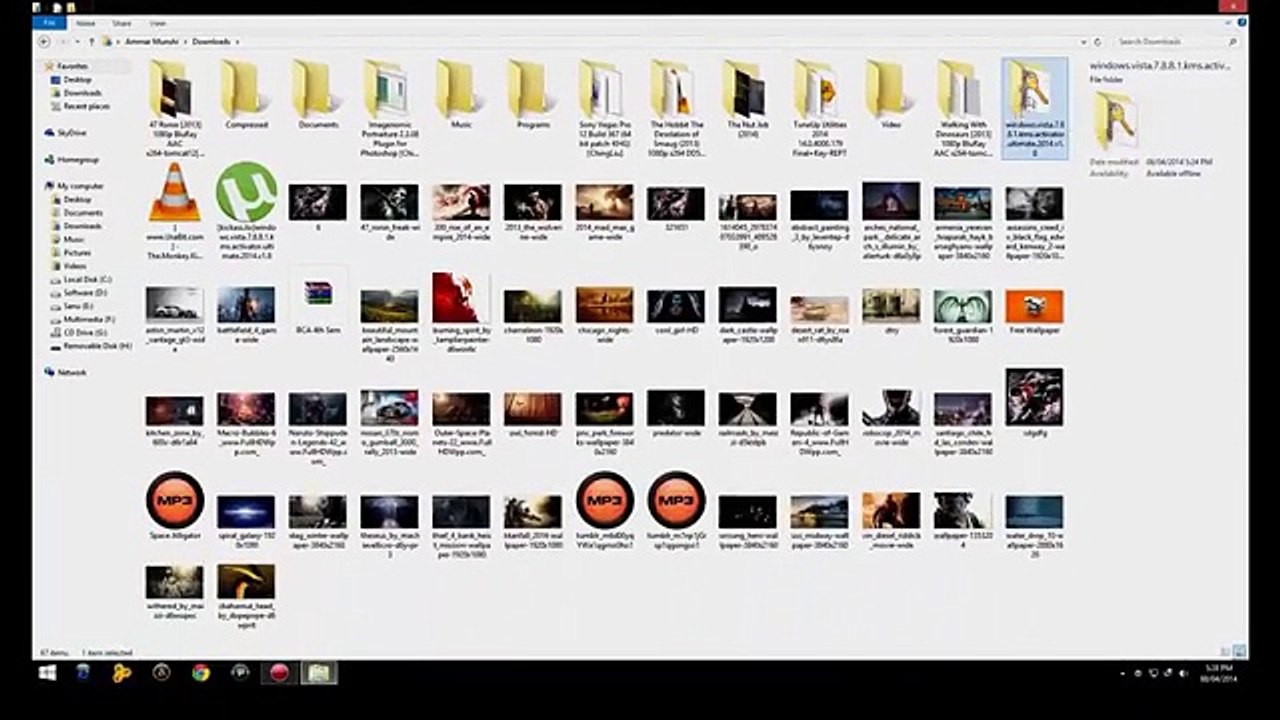Select Videos under My computer
The height and width of the screenshot is (720, 1280).
pos(75,266)
